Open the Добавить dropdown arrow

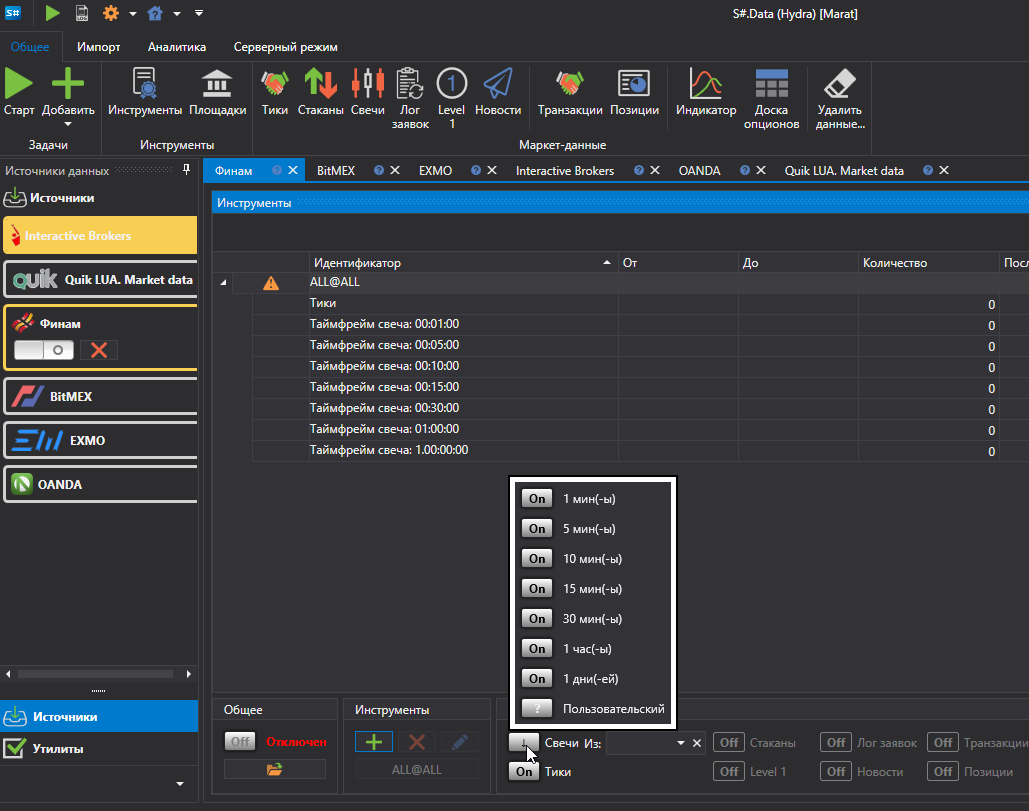68,124
